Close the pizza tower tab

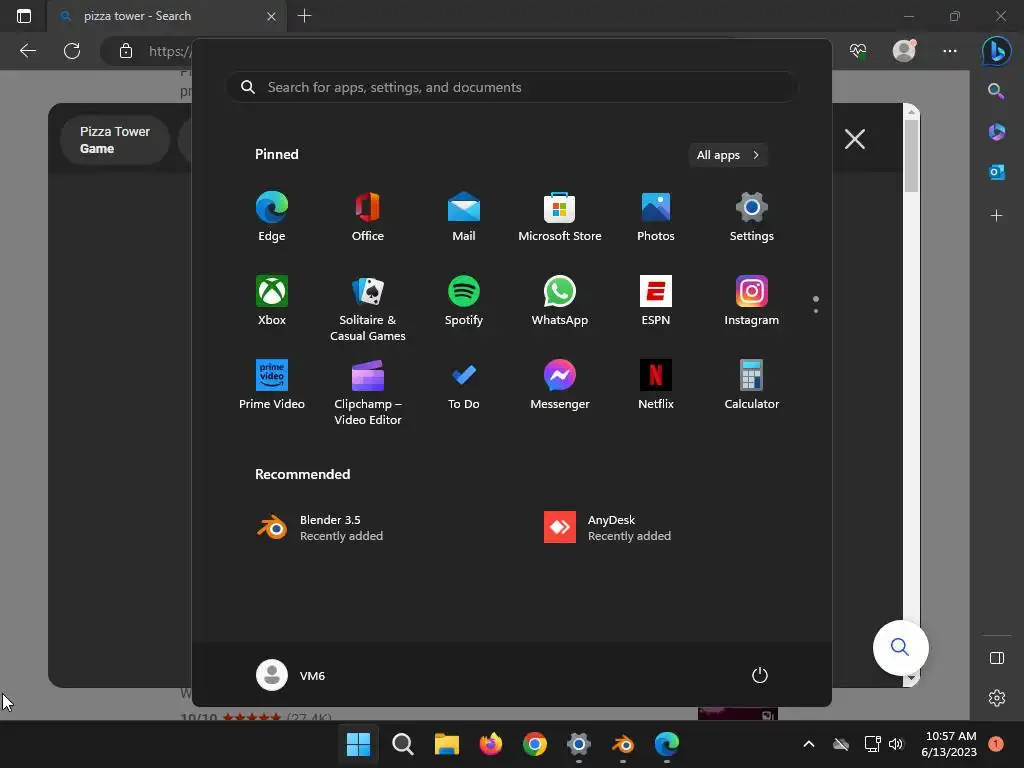(271, 16)
